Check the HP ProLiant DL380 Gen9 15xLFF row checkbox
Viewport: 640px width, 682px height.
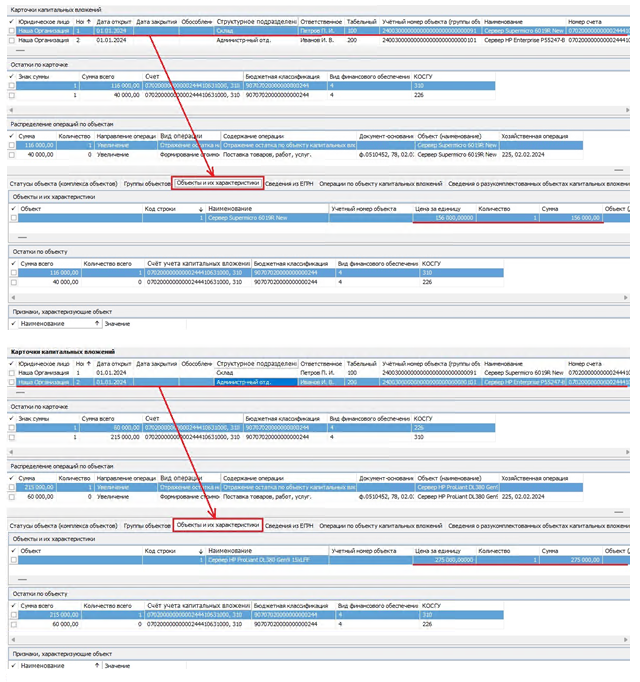point(12,559)
